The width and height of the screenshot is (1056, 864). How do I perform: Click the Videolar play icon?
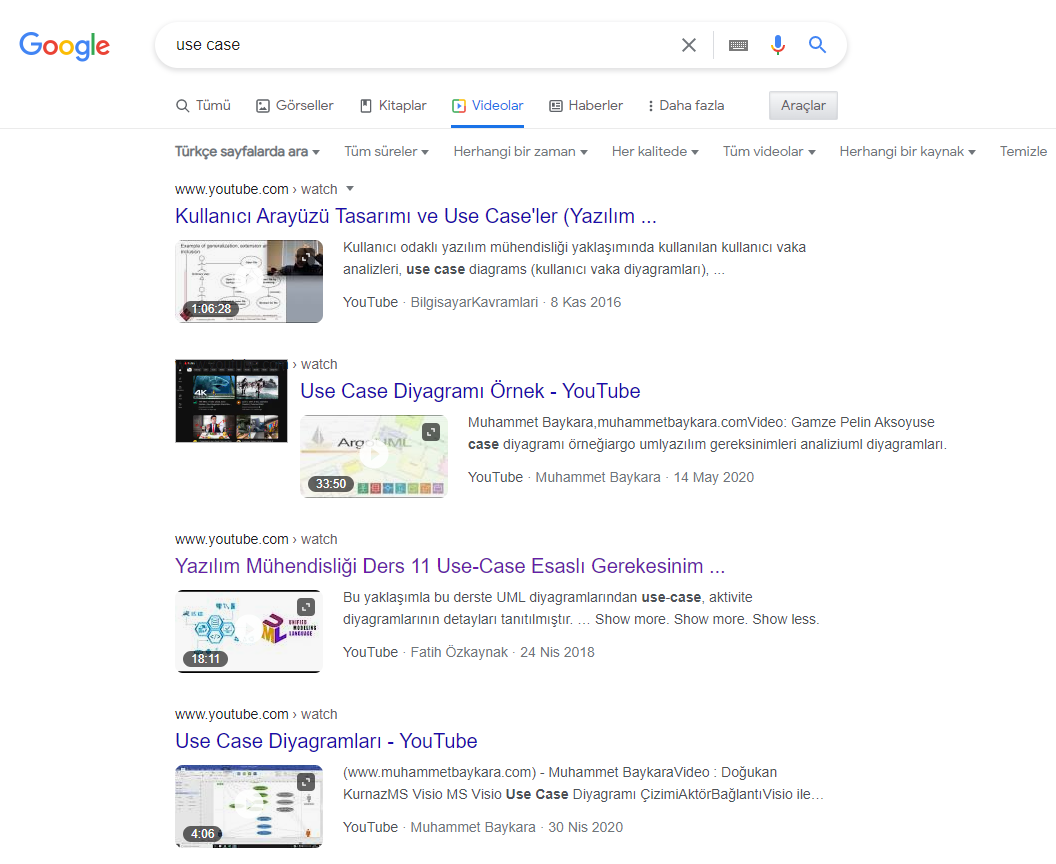click(x=459, y=106)
